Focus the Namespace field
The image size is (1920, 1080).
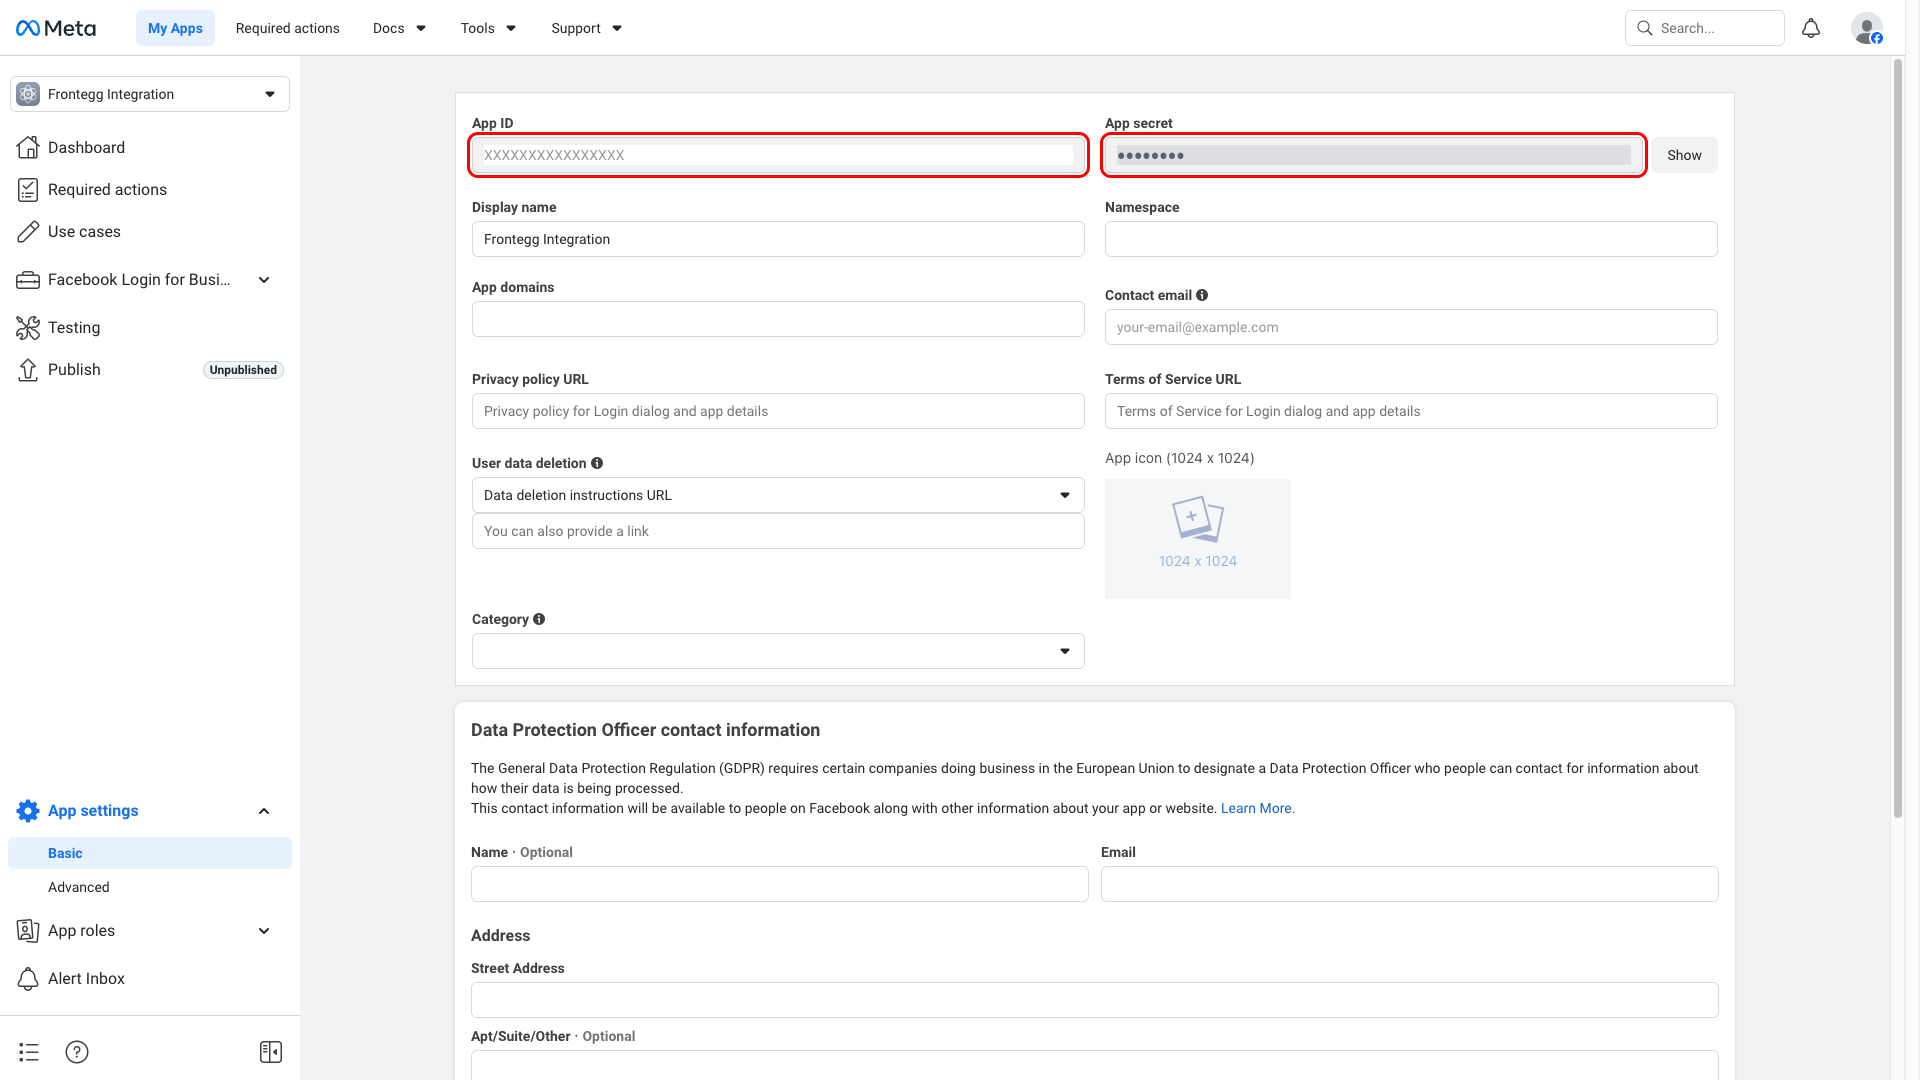pyautogui.click(x=1411, y=239)
